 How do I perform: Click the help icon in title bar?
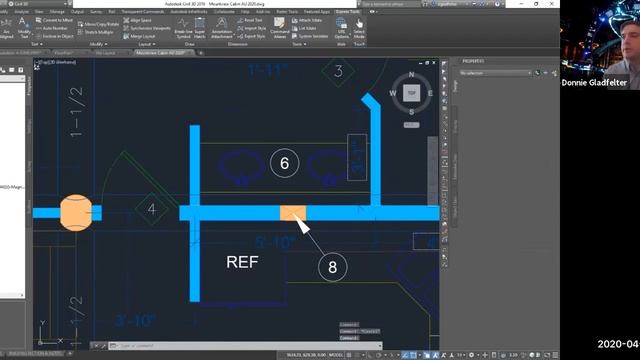pyautogui.click(x=497, y=4)
